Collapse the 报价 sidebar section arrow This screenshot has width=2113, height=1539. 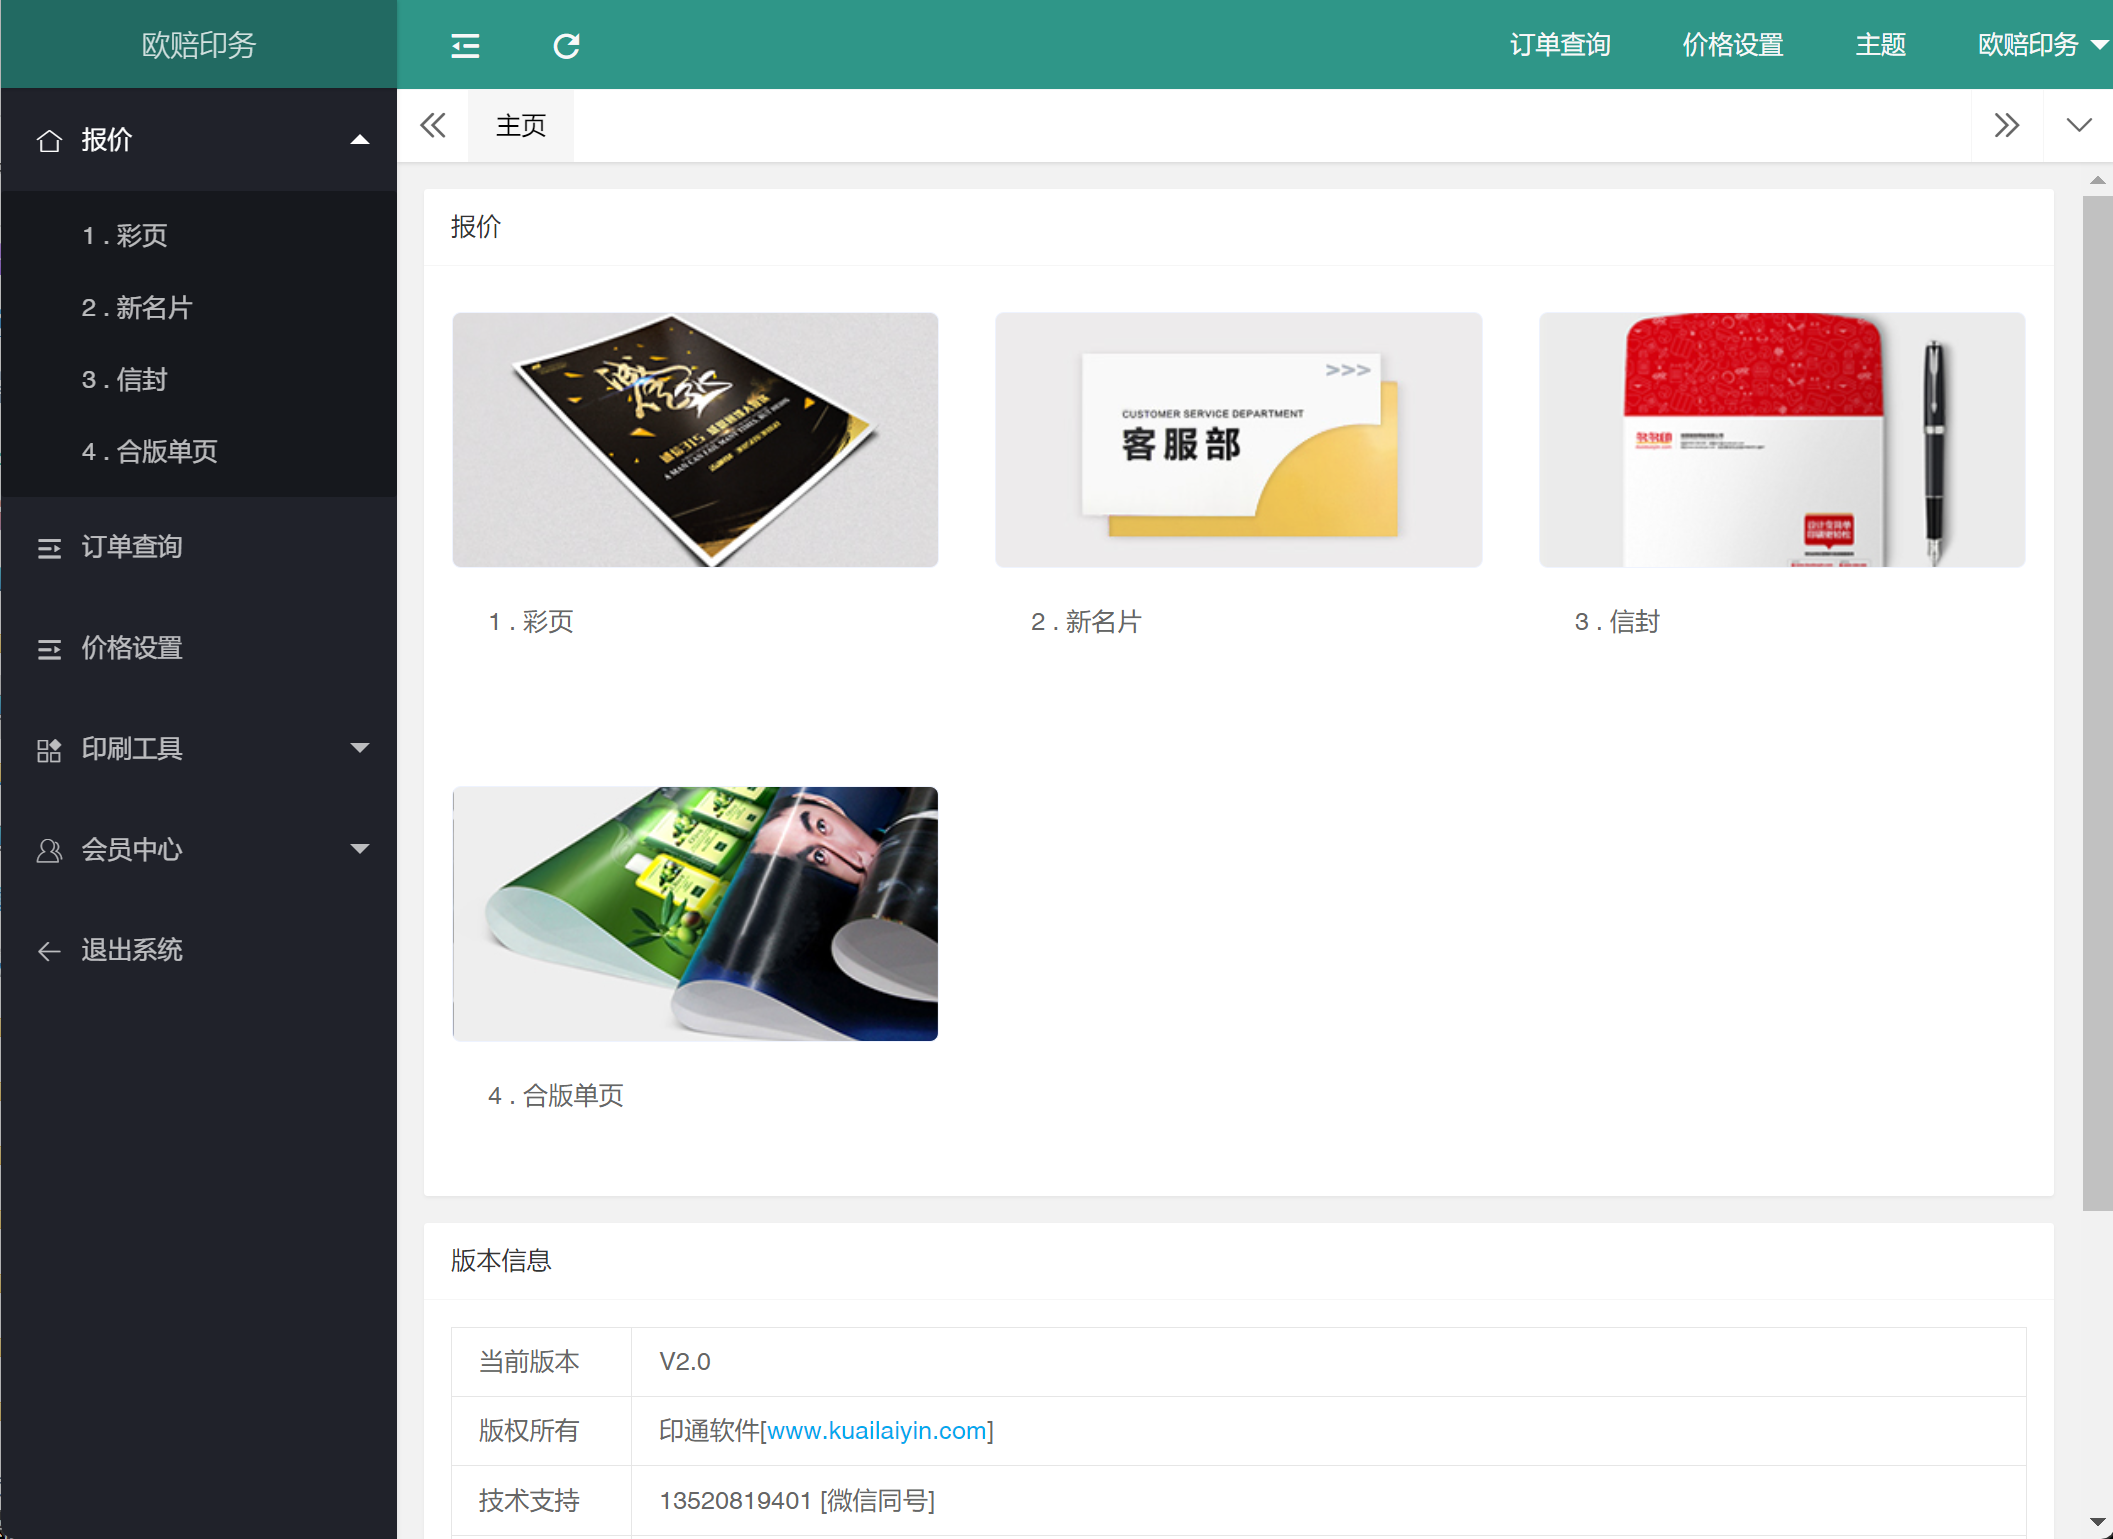360,140
